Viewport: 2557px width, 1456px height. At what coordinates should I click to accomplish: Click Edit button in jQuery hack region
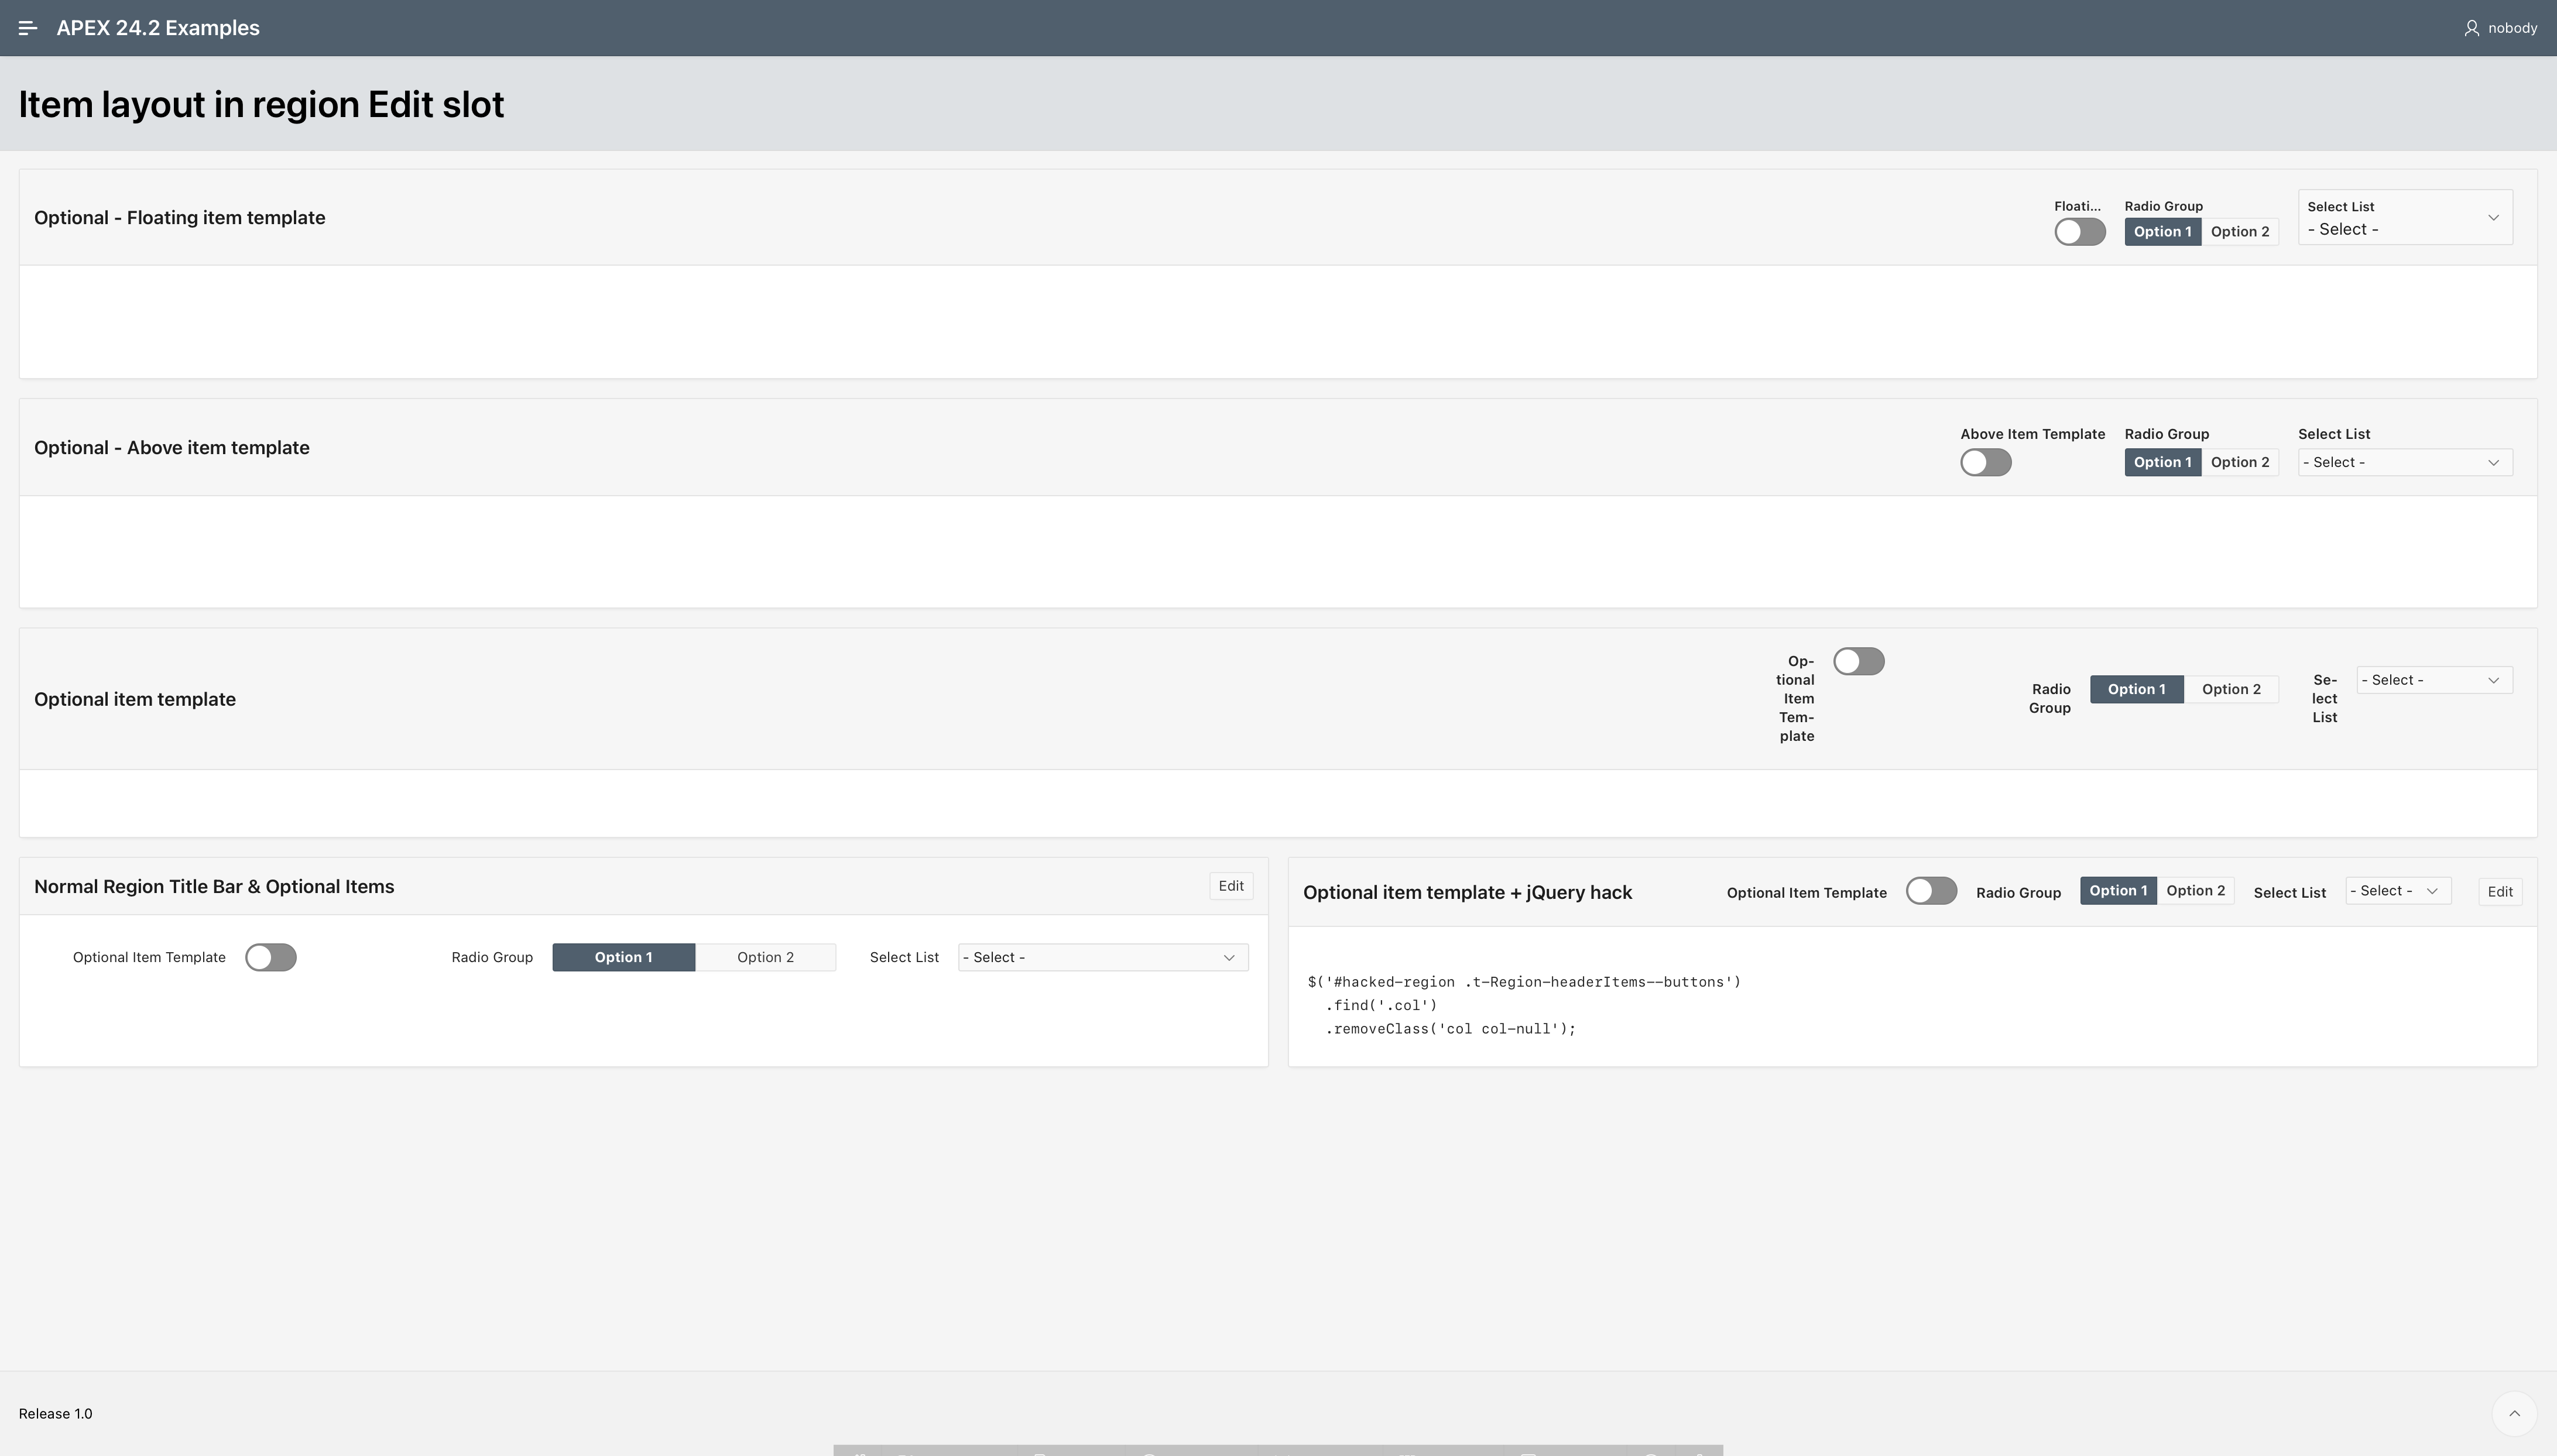point(2499,892)
